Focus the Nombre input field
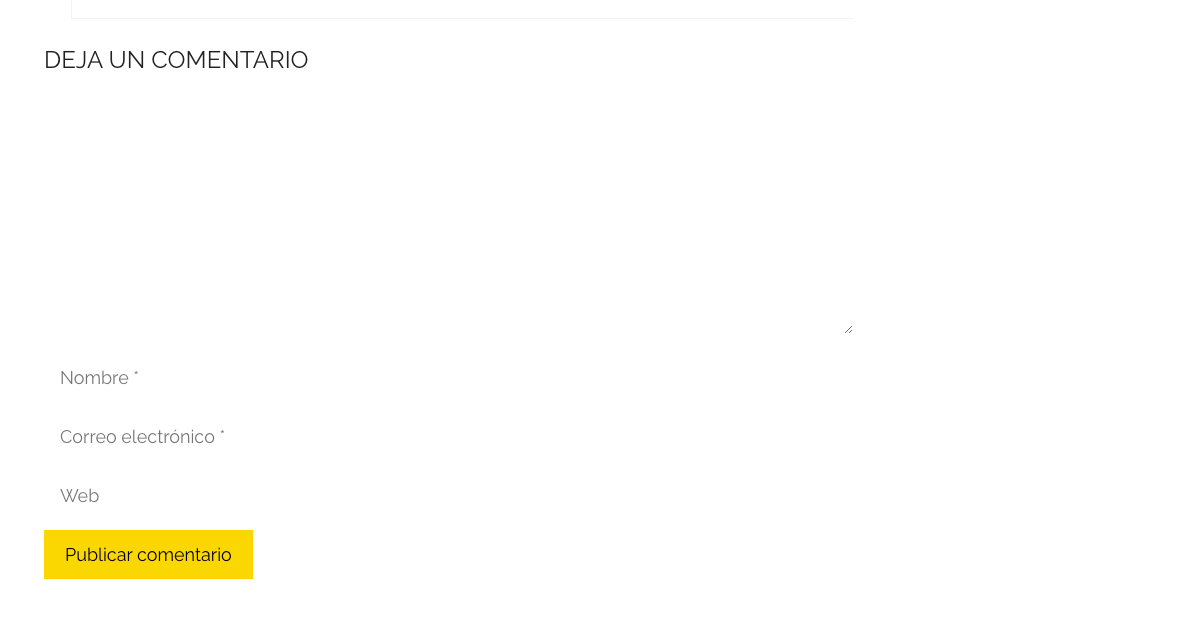This screenshot has width=1197, height=638. pyautogui.click(x=449, y=378)
